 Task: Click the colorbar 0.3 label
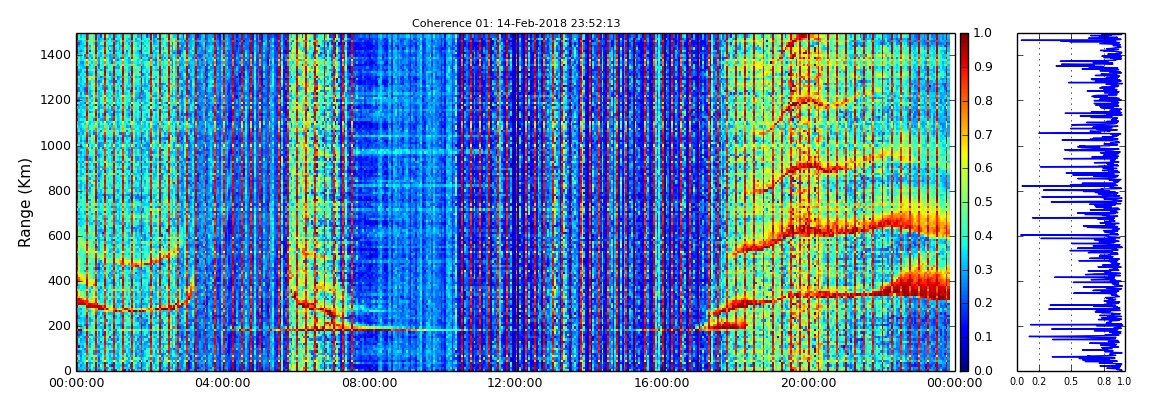983,269
